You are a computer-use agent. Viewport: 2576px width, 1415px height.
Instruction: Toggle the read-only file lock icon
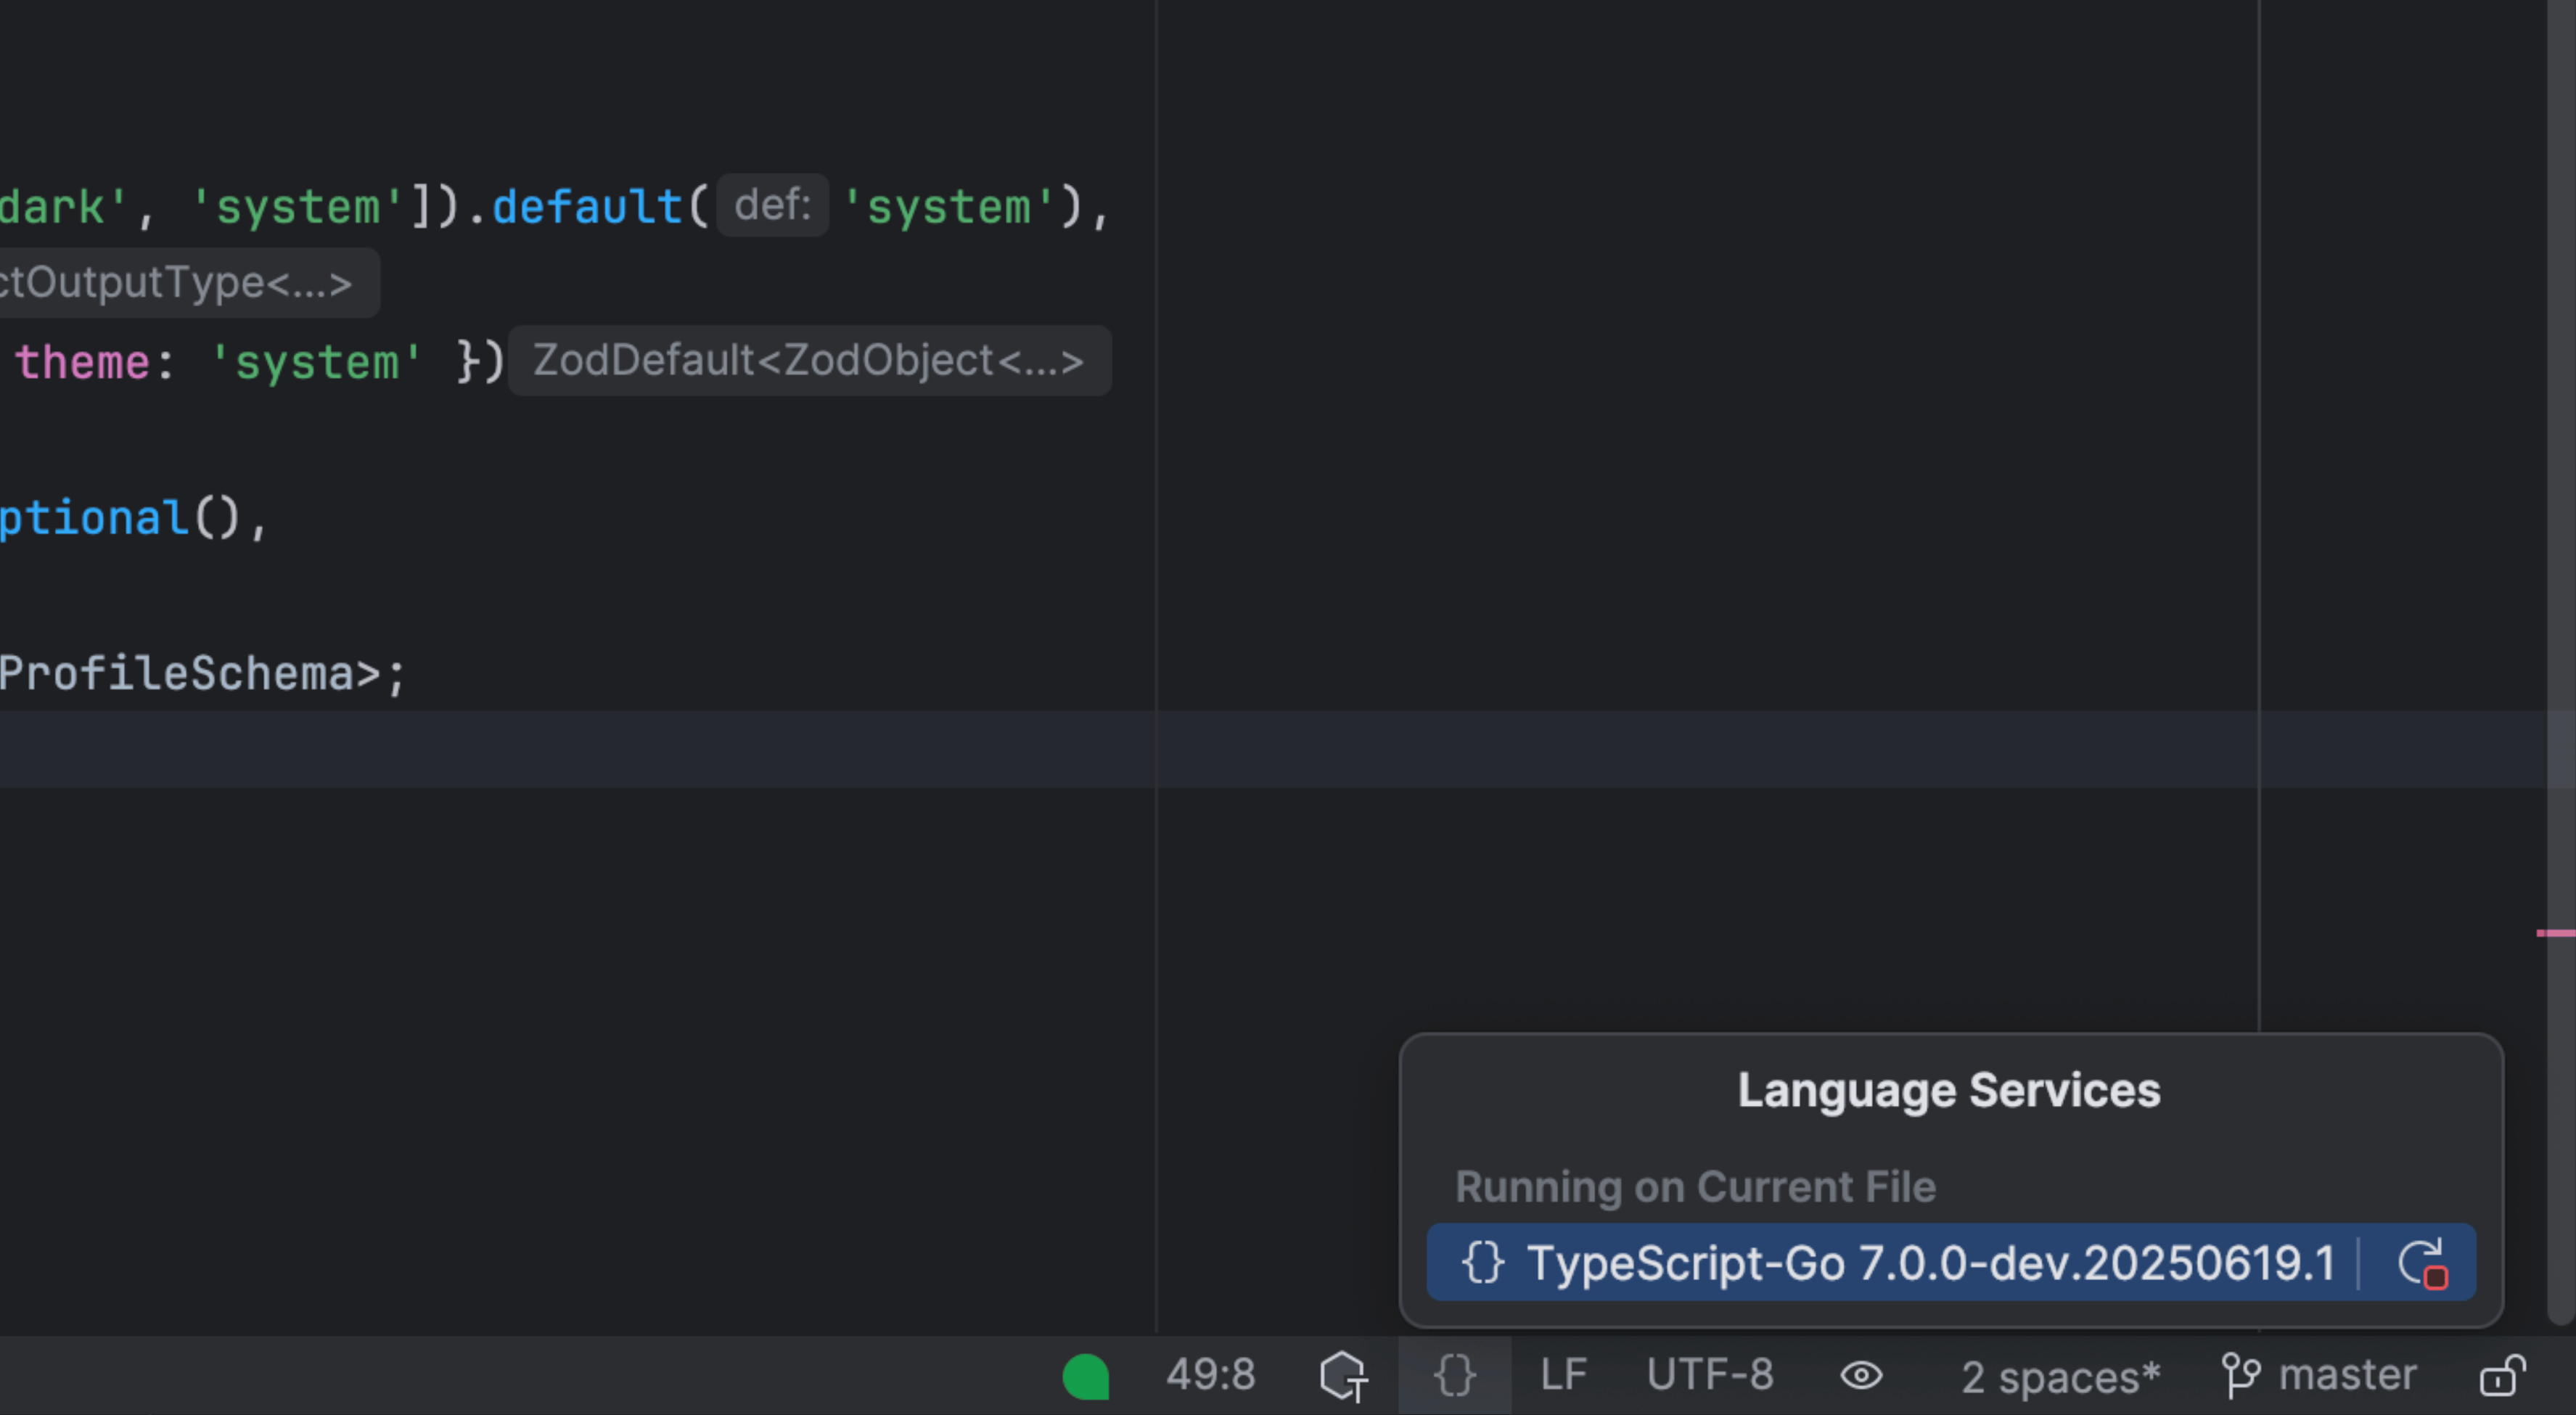pyautogui.click(x=2502, y=1376)
